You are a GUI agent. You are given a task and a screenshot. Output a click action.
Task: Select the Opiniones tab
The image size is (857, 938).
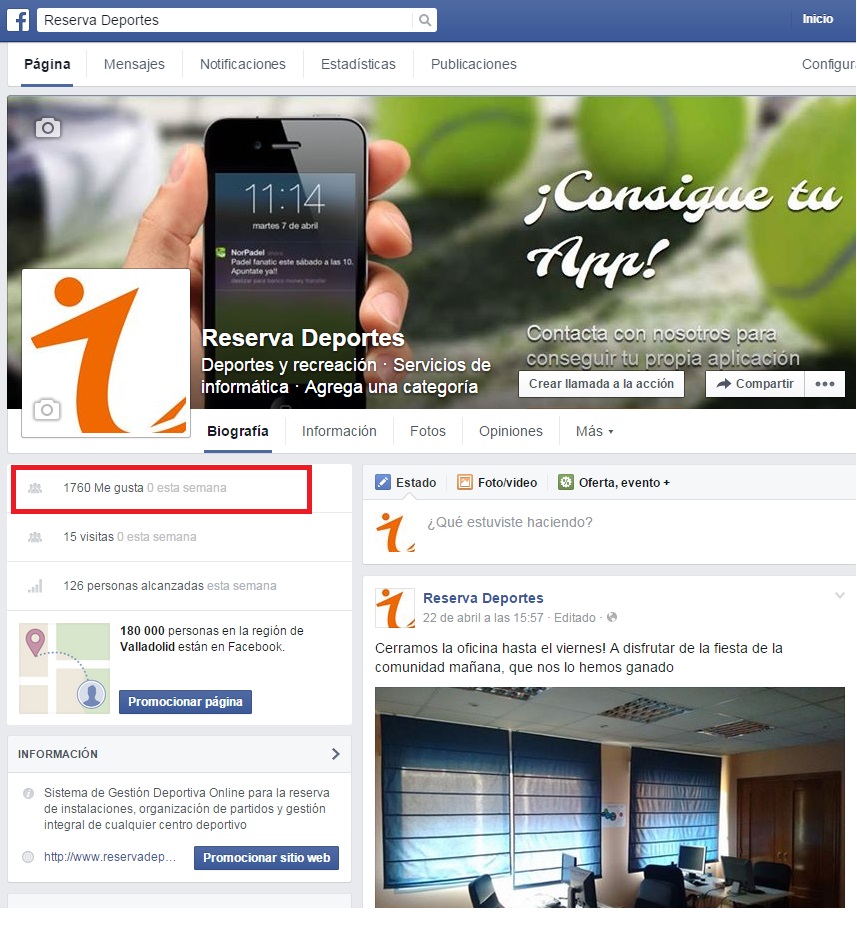coord(510,430)
